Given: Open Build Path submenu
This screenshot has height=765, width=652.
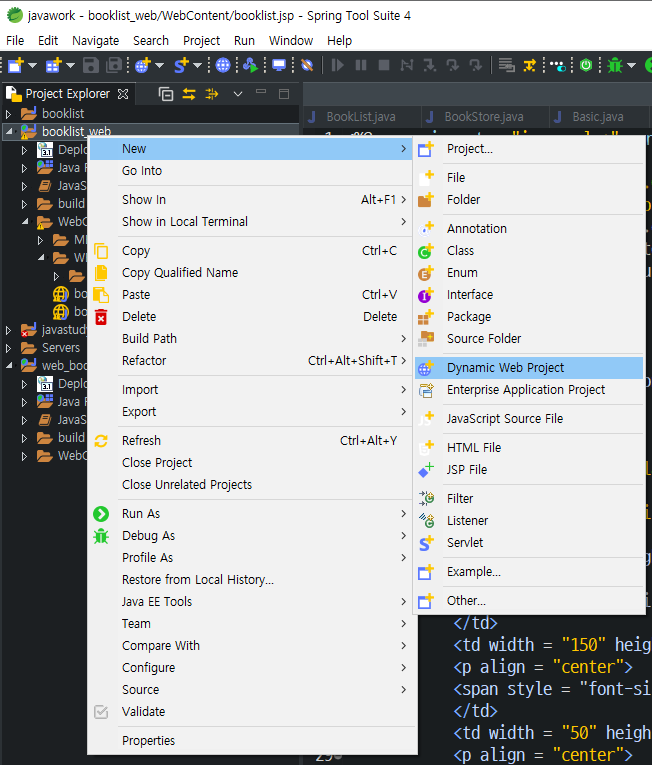Looking at the screenshot, I should click(x=253, y=339).
